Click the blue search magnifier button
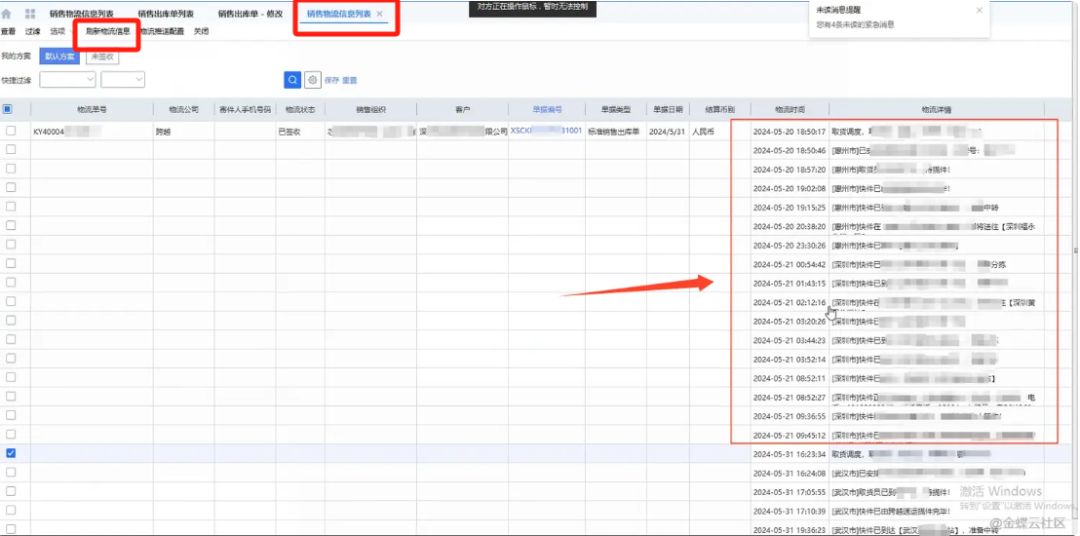Screen dimensions: 1080x536 292,80
